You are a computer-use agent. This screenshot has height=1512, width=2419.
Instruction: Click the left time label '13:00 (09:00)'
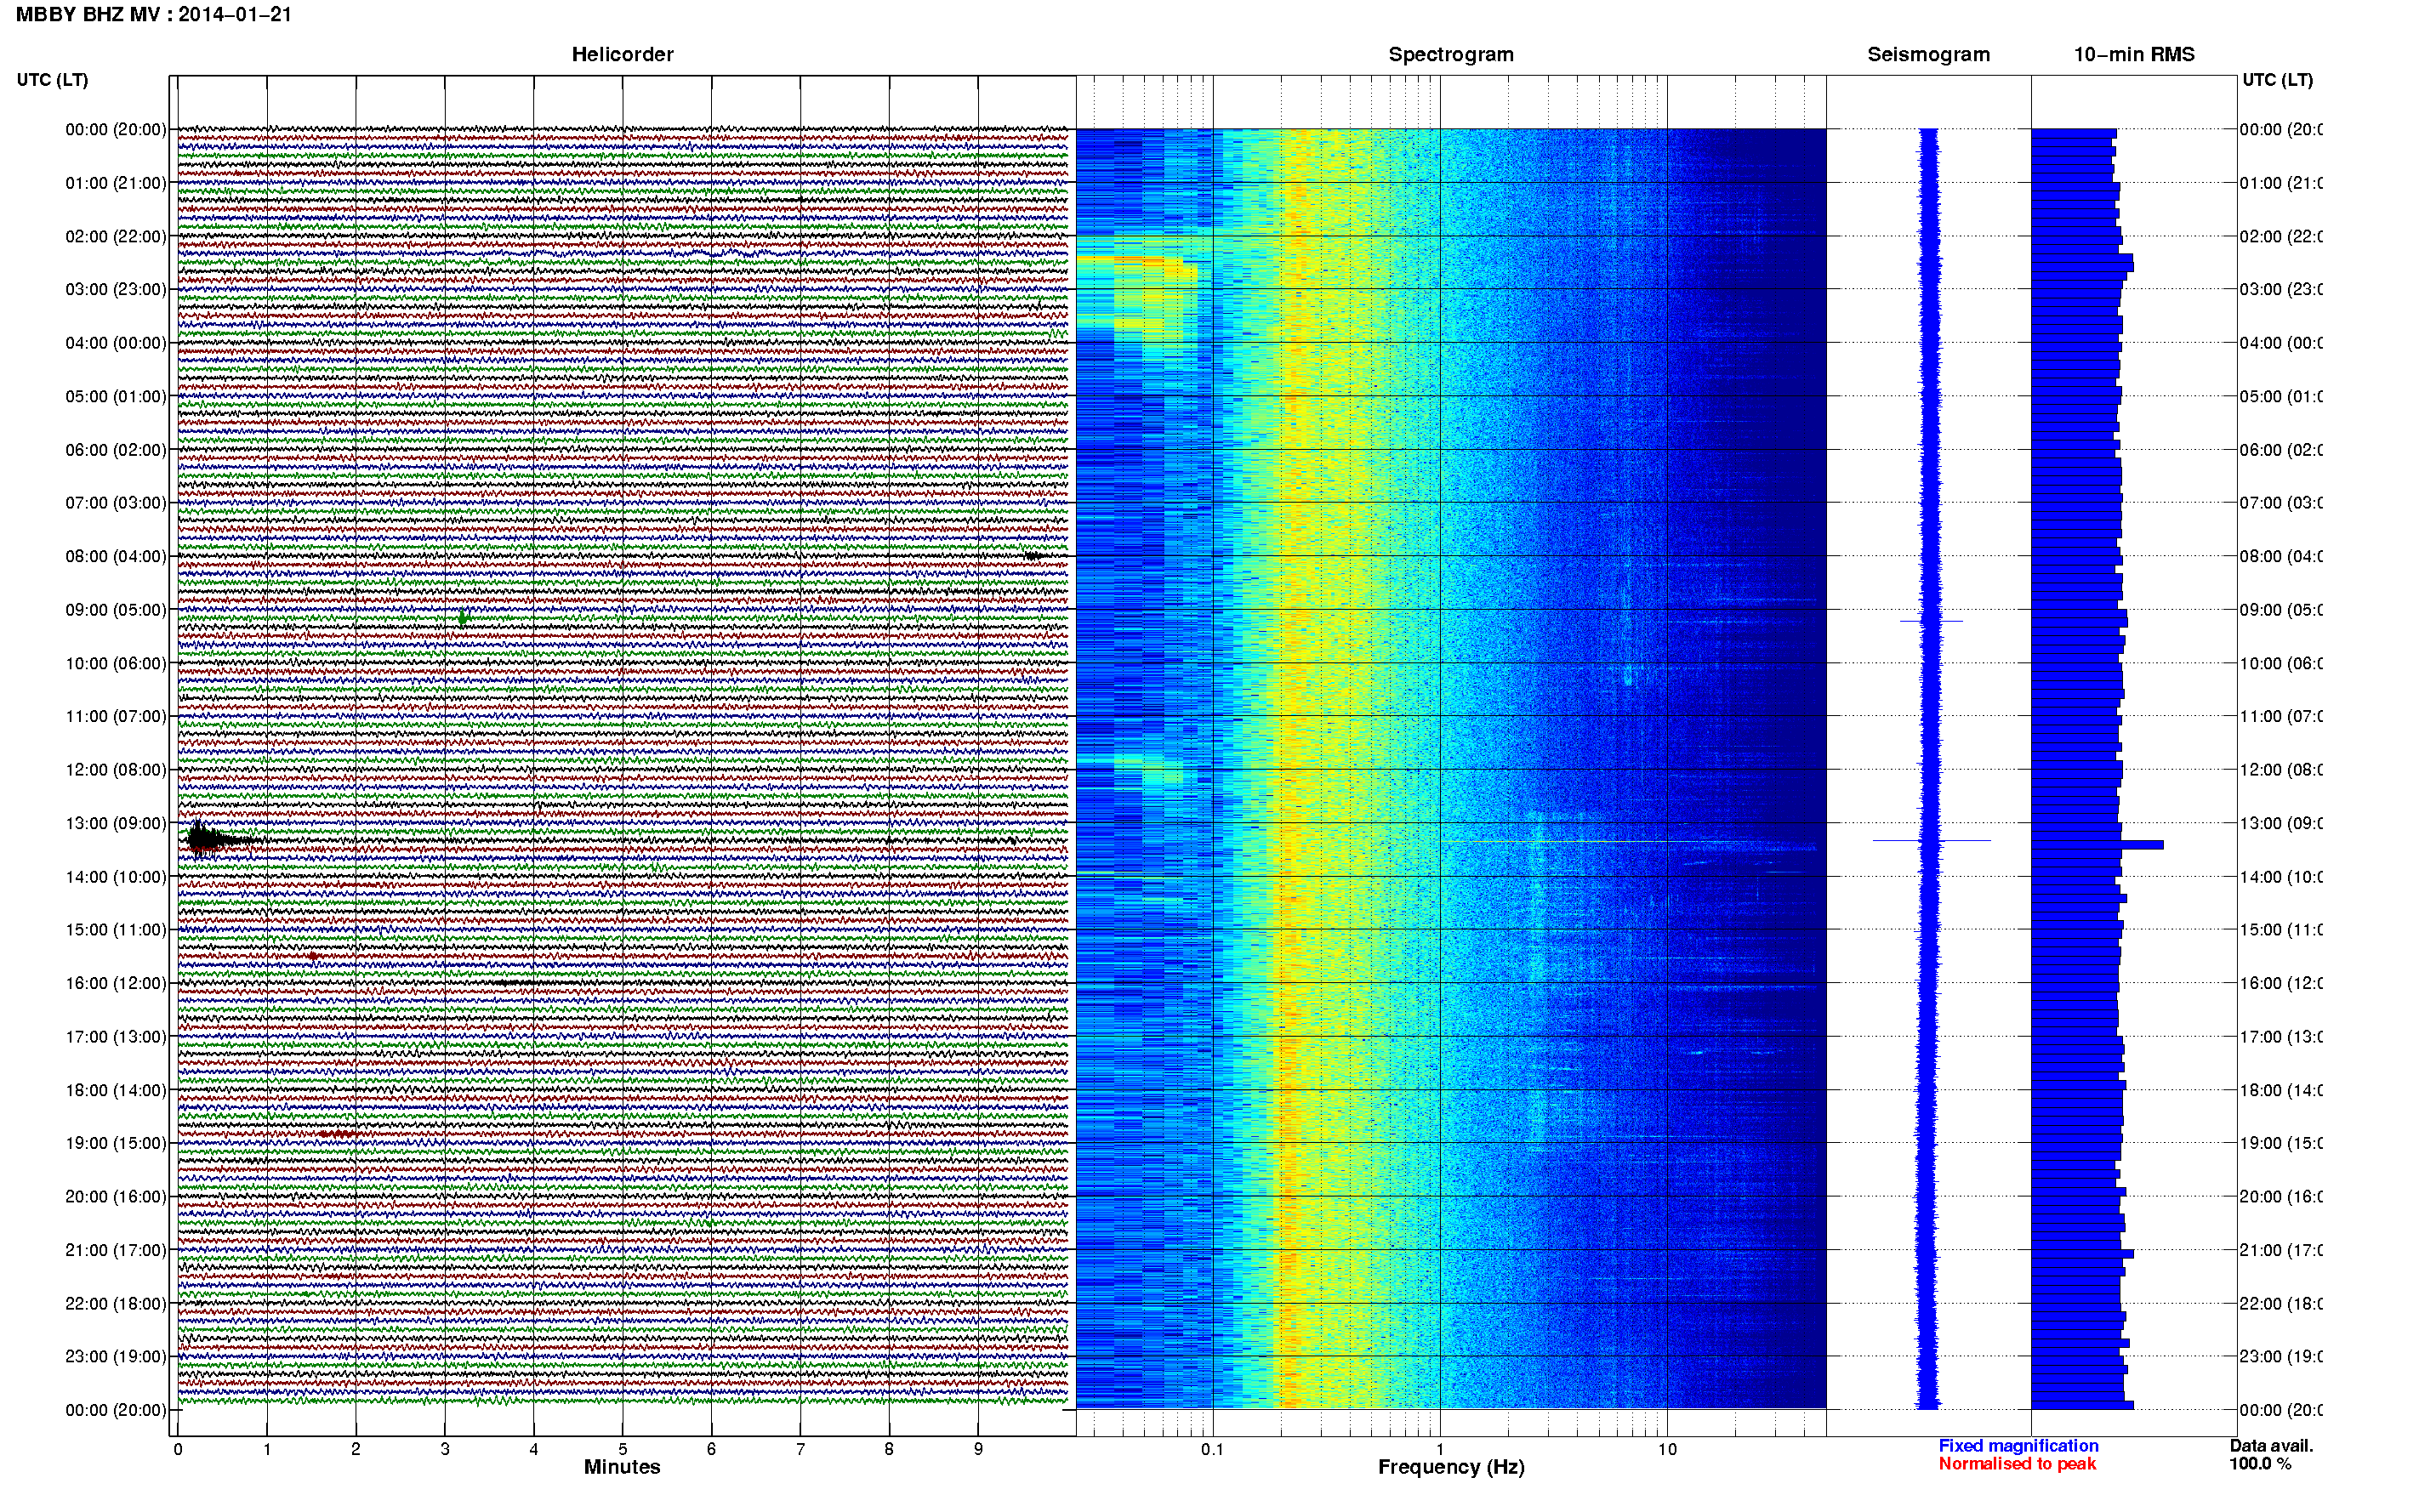[x=116, y=823]
